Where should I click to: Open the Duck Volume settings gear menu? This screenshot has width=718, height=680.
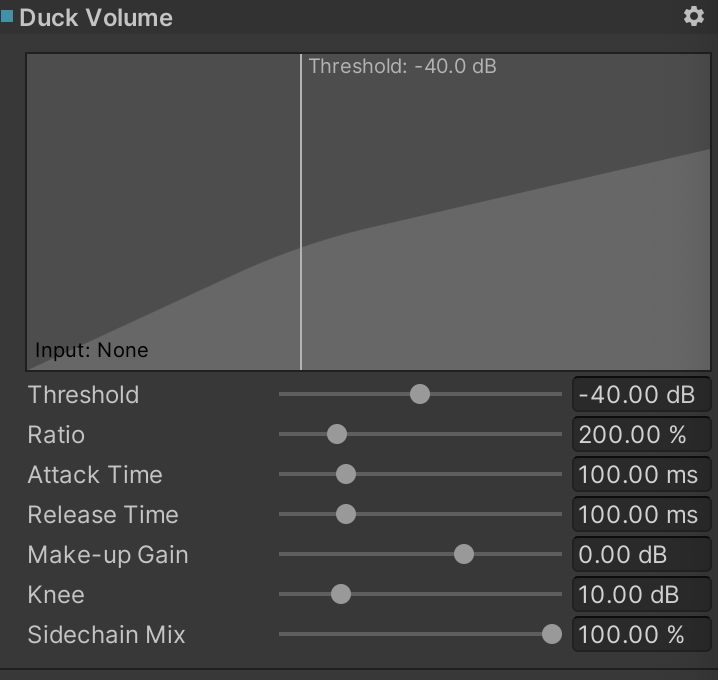pos(694,16)
